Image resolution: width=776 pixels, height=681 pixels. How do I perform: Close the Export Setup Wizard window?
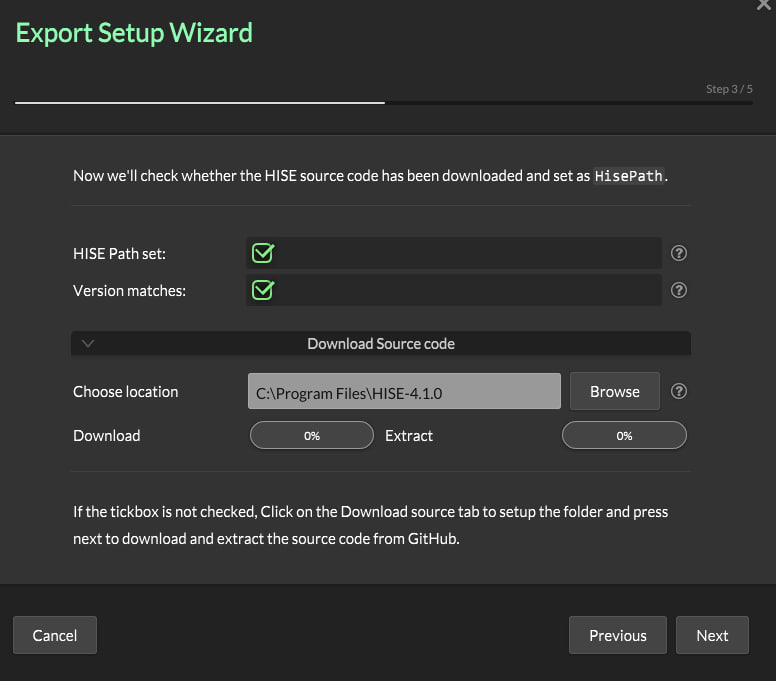[x=765, y=5]
